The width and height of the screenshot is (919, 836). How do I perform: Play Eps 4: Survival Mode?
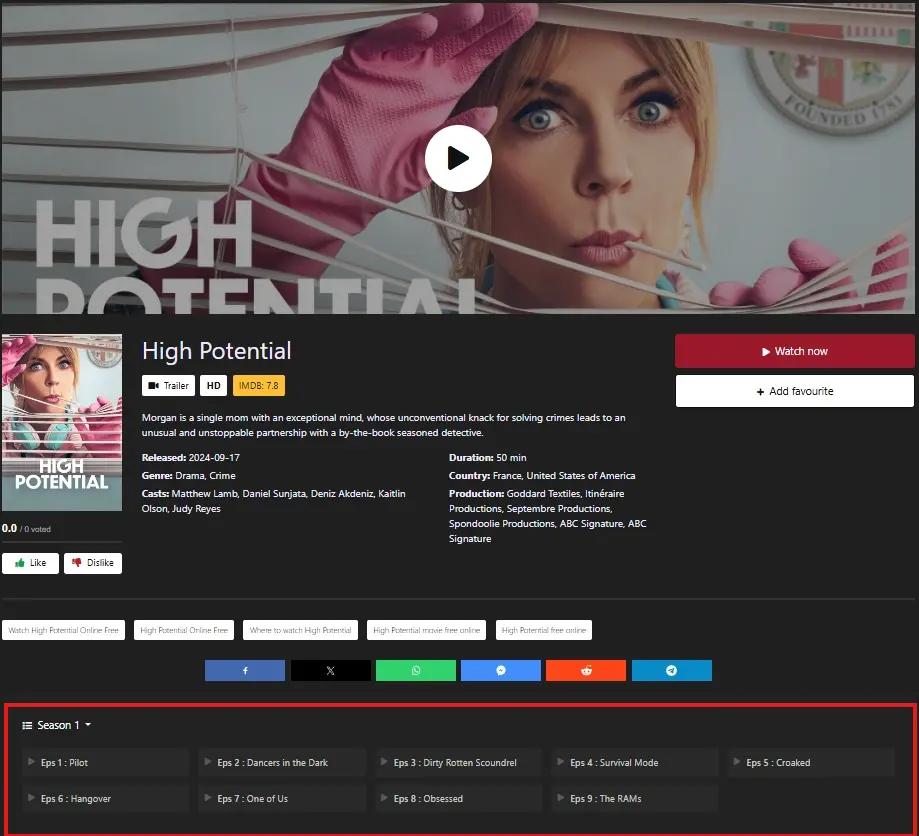635,763
